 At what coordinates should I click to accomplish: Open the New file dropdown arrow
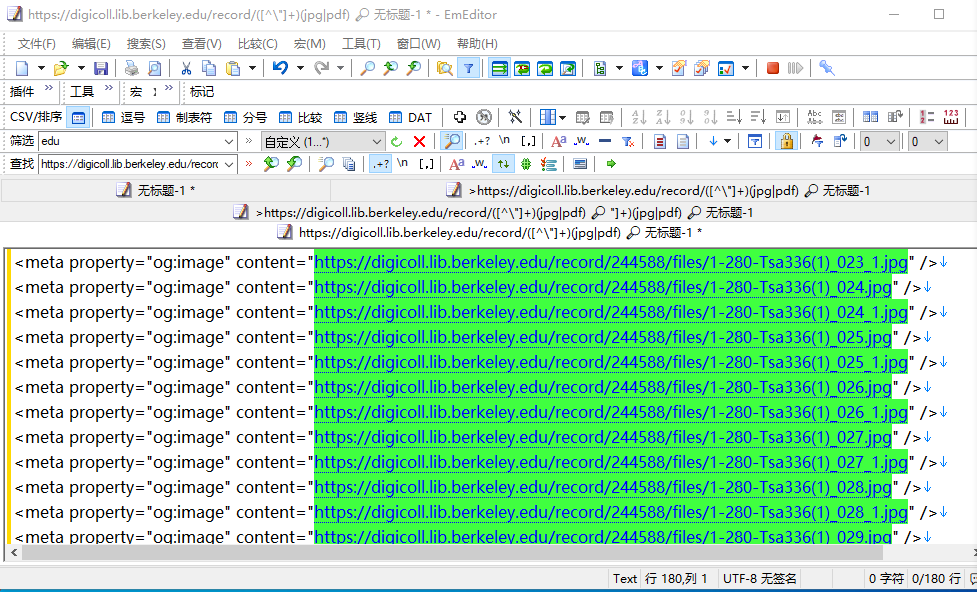[x=41, y=68]
